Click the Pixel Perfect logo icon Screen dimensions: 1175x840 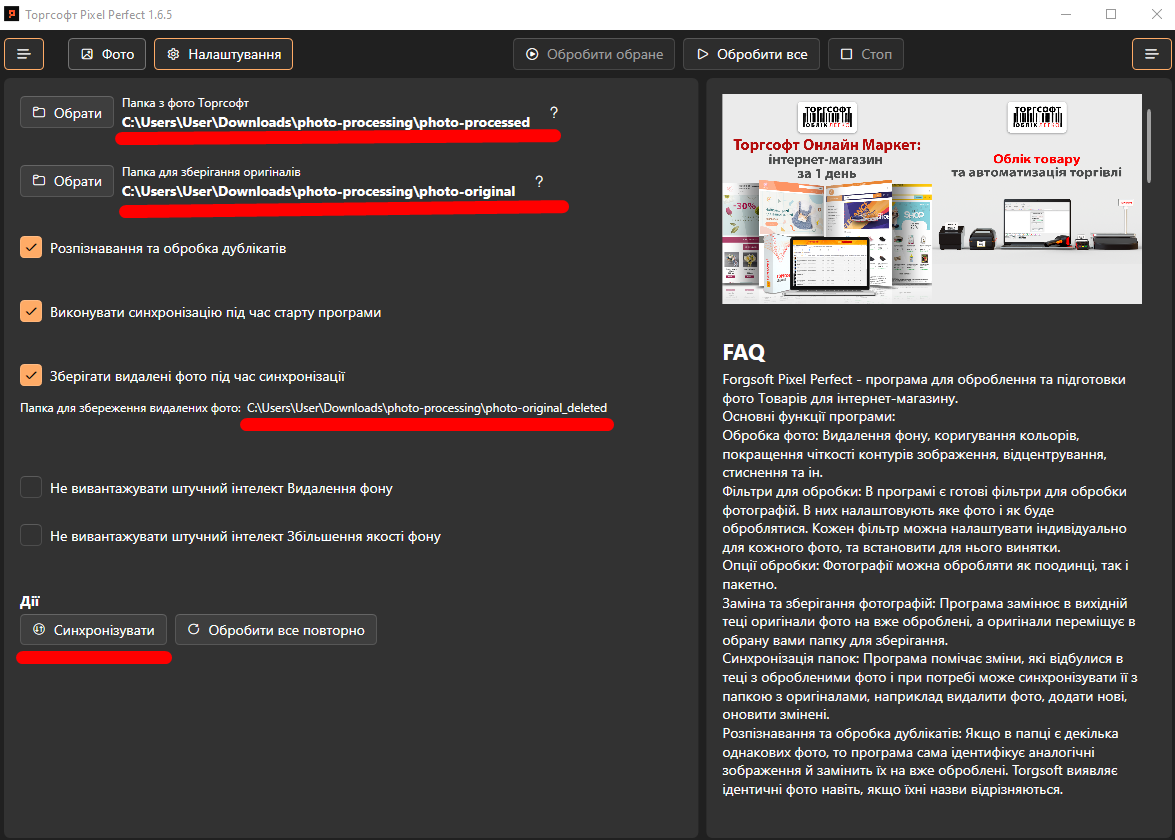click(13, 14)
